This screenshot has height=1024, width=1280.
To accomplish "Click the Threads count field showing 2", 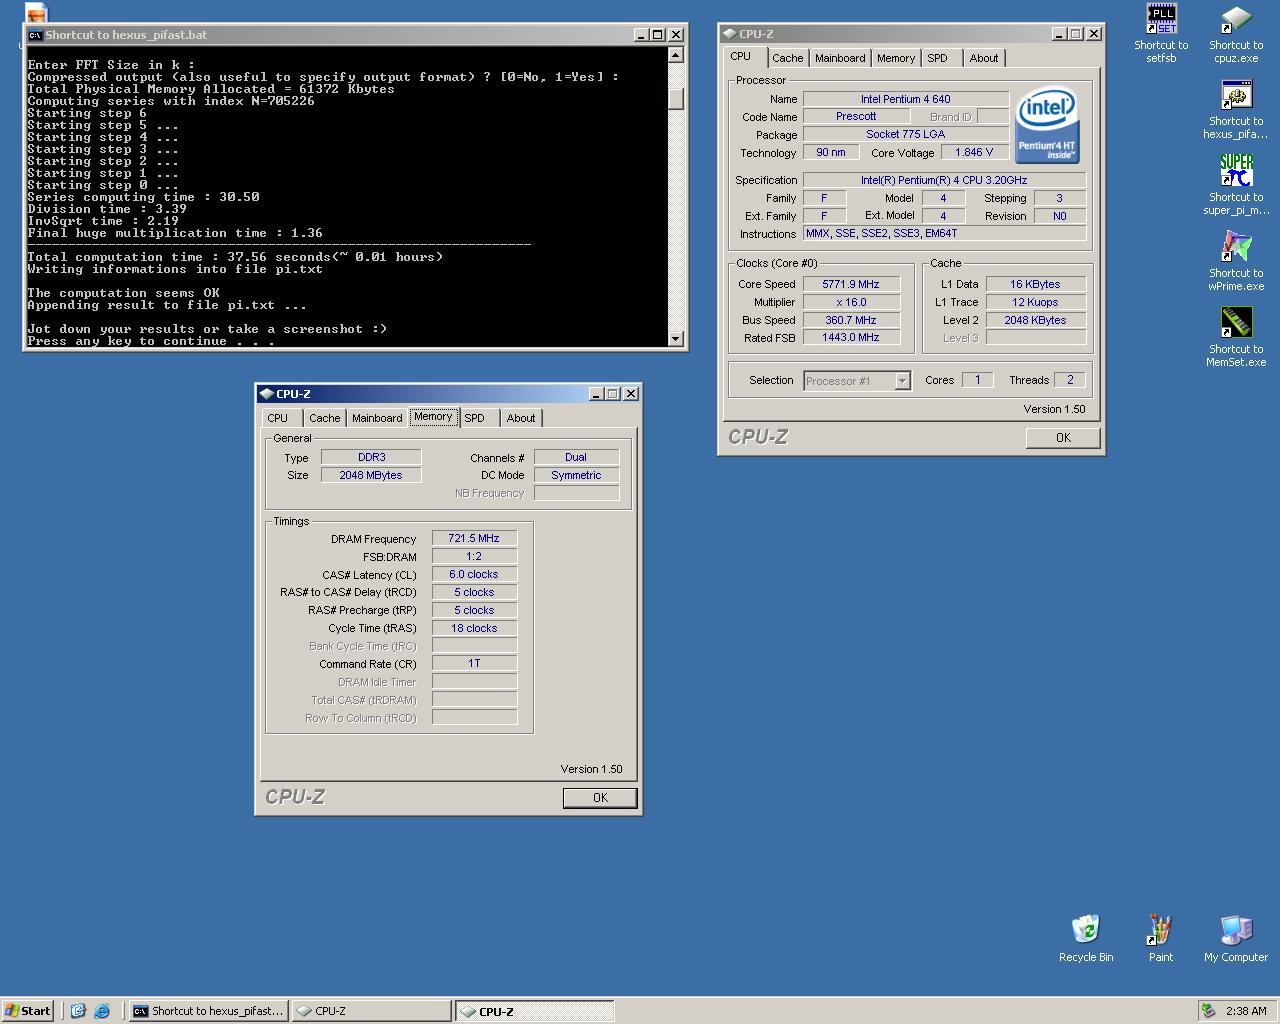I will pos(1070,380).
